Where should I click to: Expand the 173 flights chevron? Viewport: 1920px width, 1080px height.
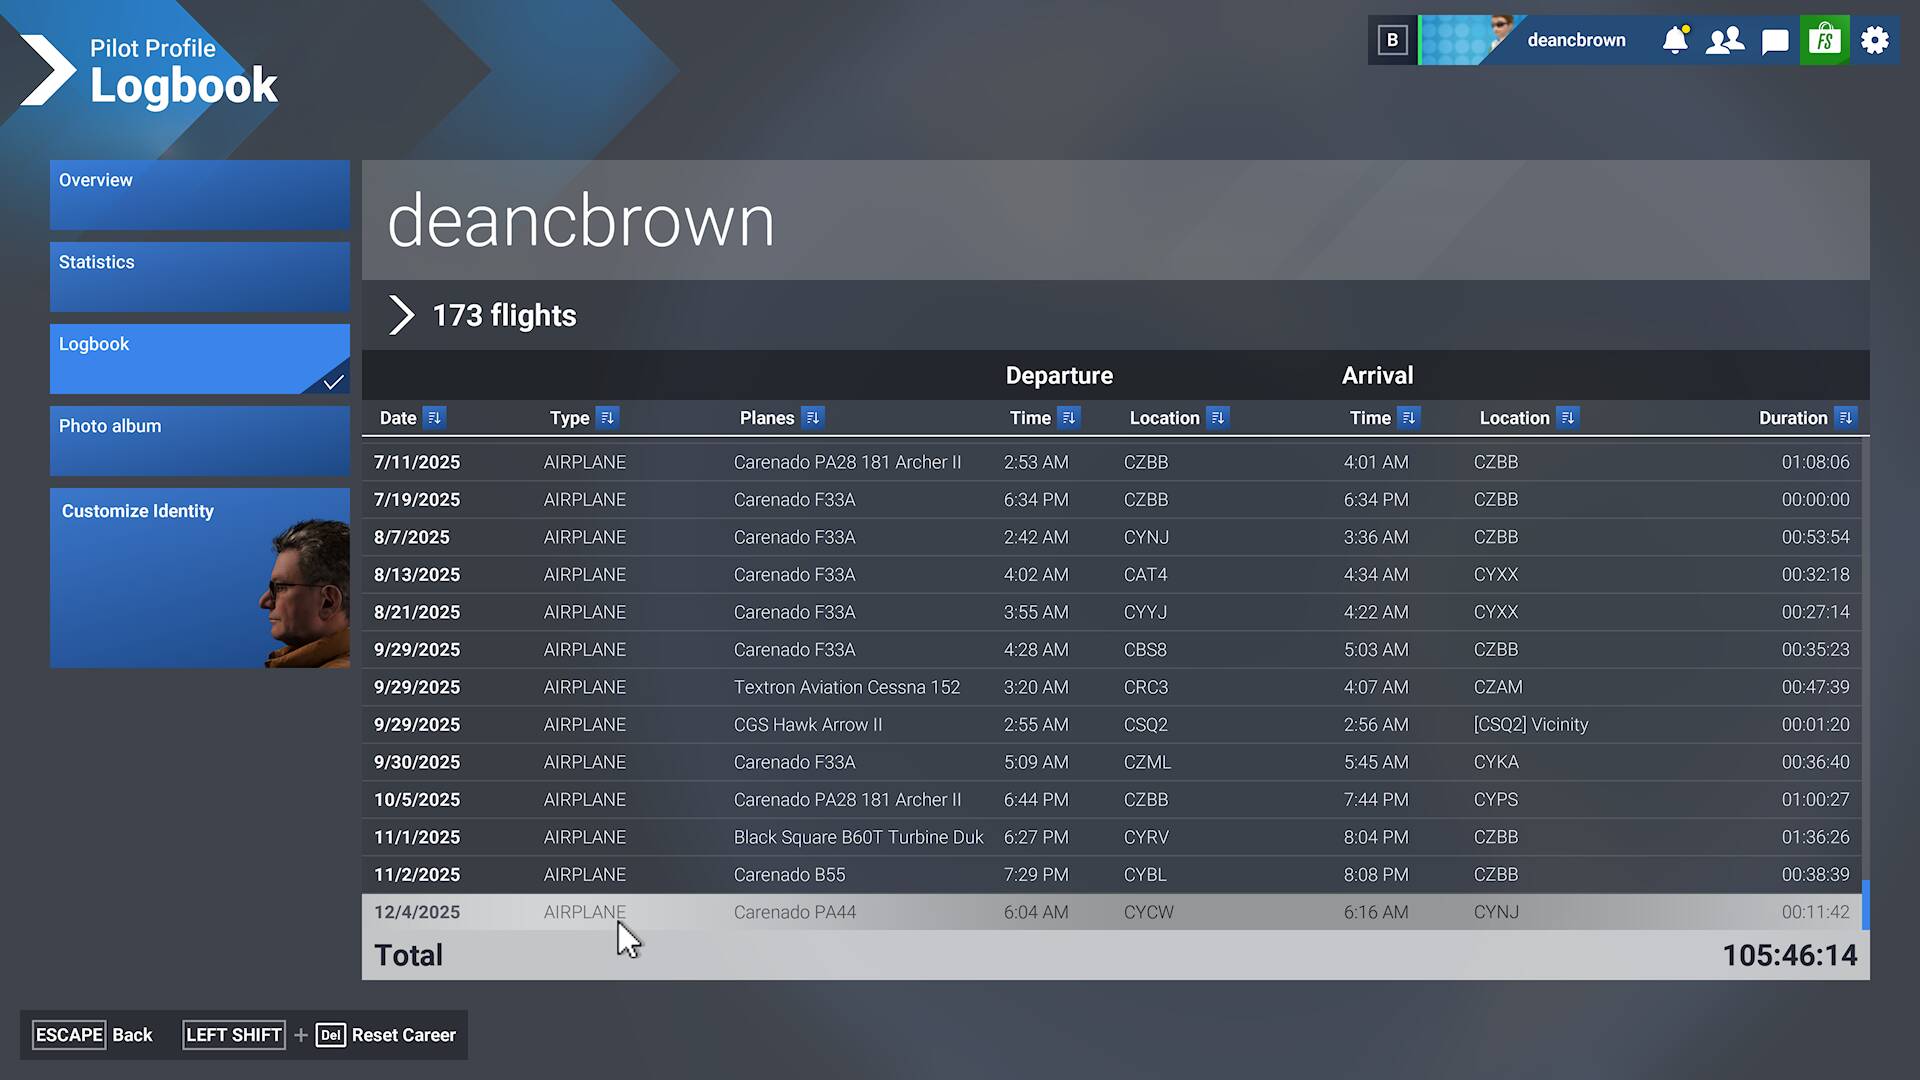pyautogui.click(x=401, y=315)
